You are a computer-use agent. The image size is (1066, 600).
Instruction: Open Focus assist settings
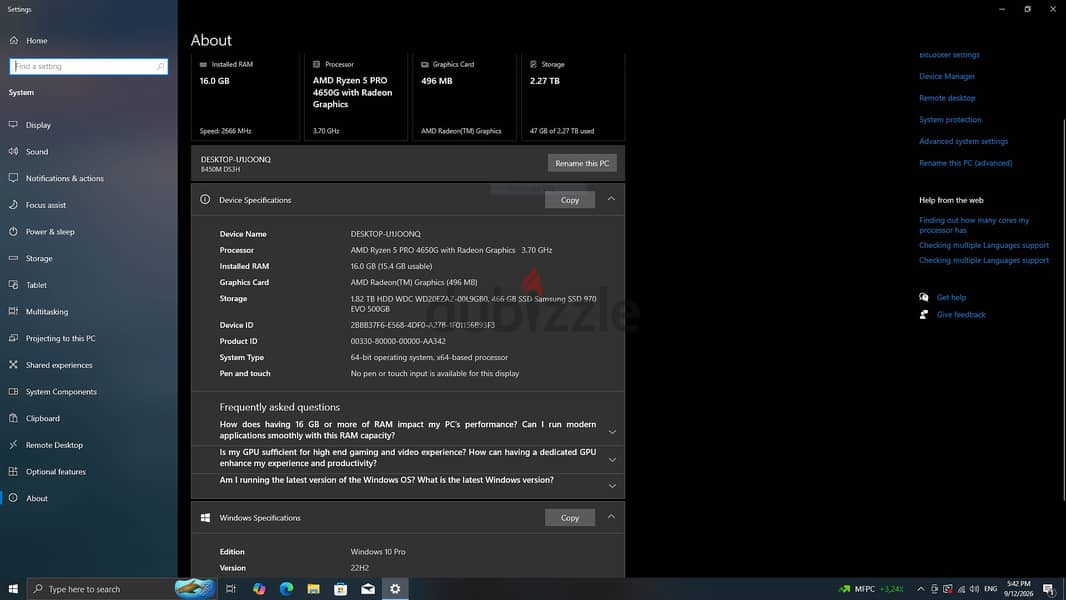pyautogui.click(x=46, y=205)
